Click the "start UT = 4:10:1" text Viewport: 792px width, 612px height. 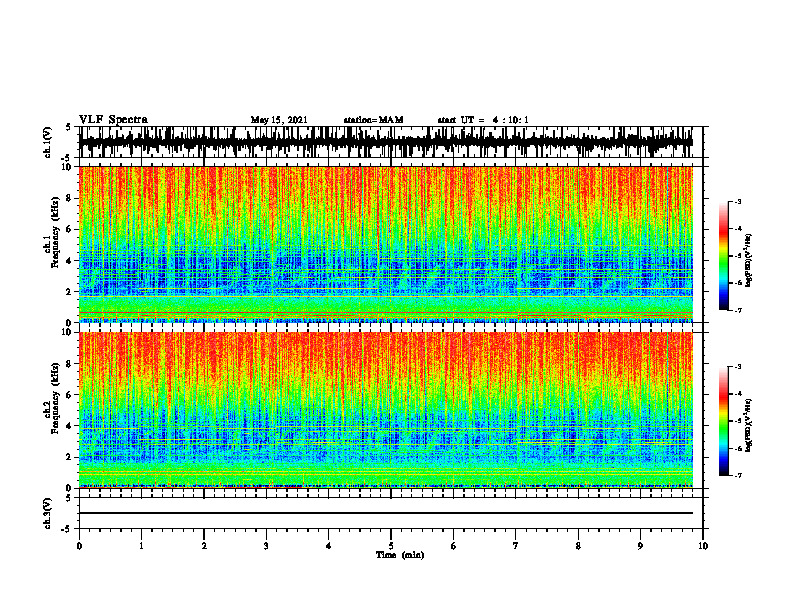click(483, 120)
